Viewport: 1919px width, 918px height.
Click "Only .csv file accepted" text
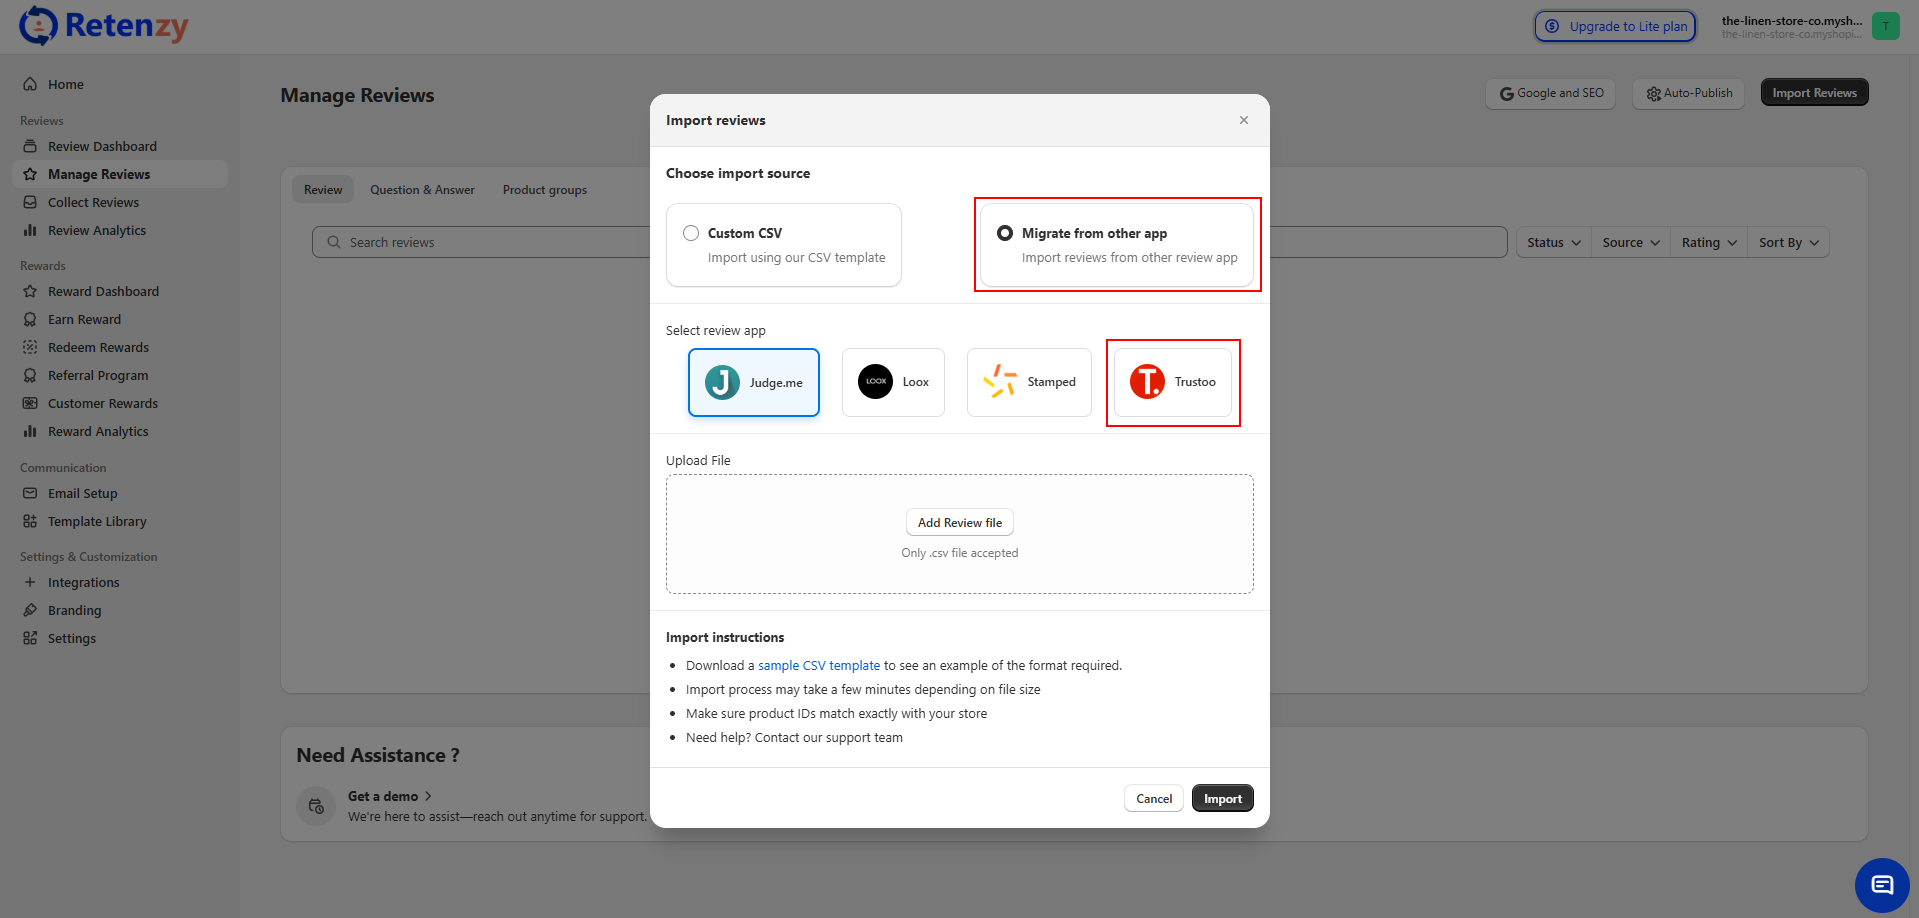point(960,553)
